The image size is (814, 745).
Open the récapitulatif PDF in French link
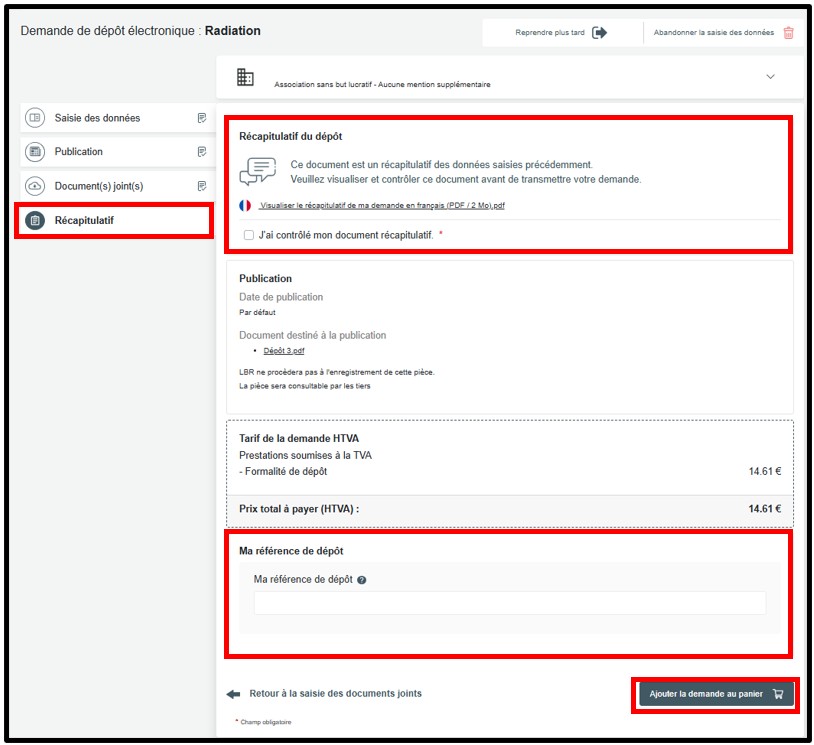click(x=382, y=205)
